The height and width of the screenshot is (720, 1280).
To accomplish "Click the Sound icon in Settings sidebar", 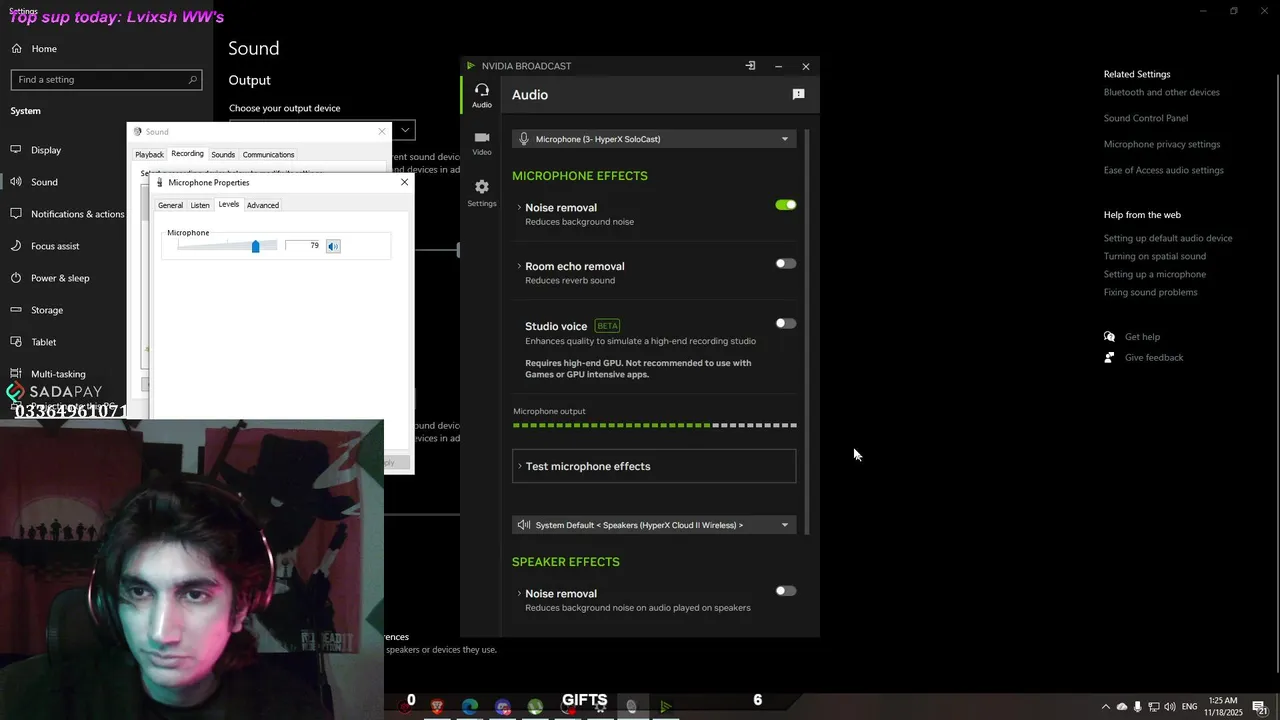I will point(16,182).
